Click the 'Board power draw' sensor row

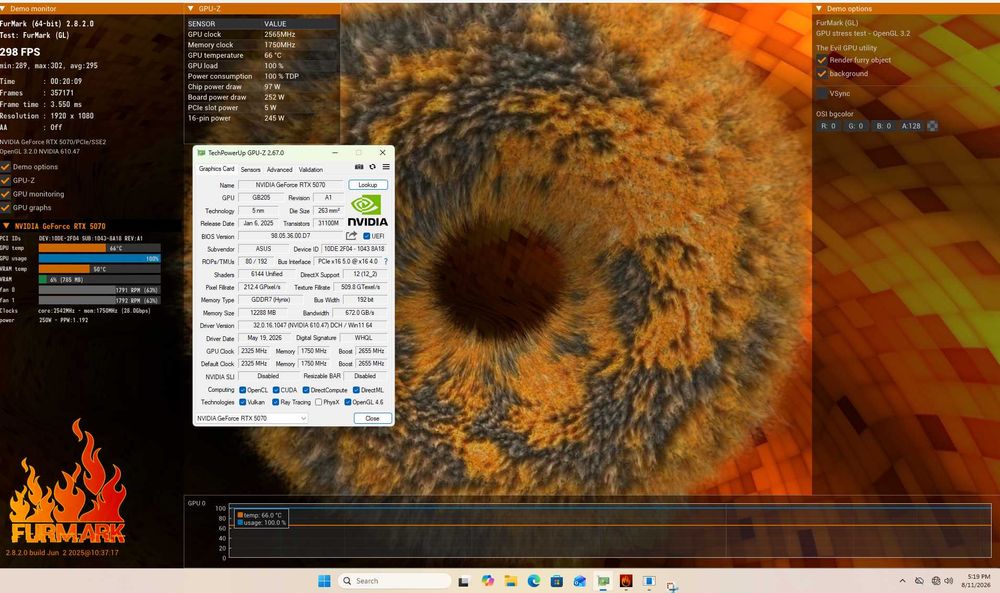(x=261, y=98)
